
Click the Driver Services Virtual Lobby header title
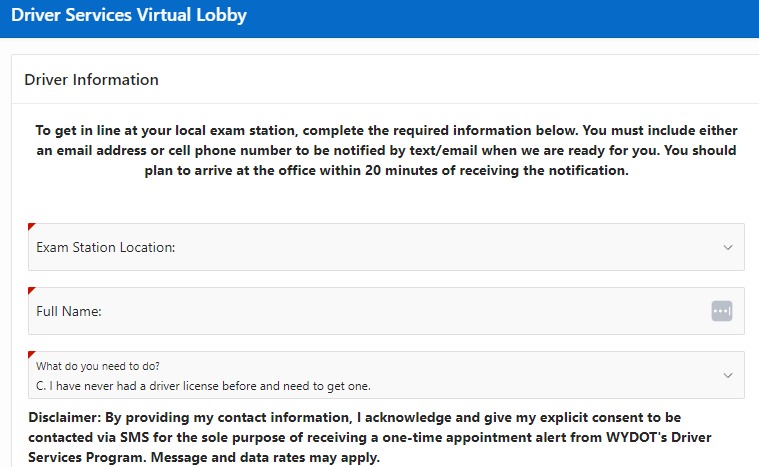pyautogui.click(x=129, y=15)
